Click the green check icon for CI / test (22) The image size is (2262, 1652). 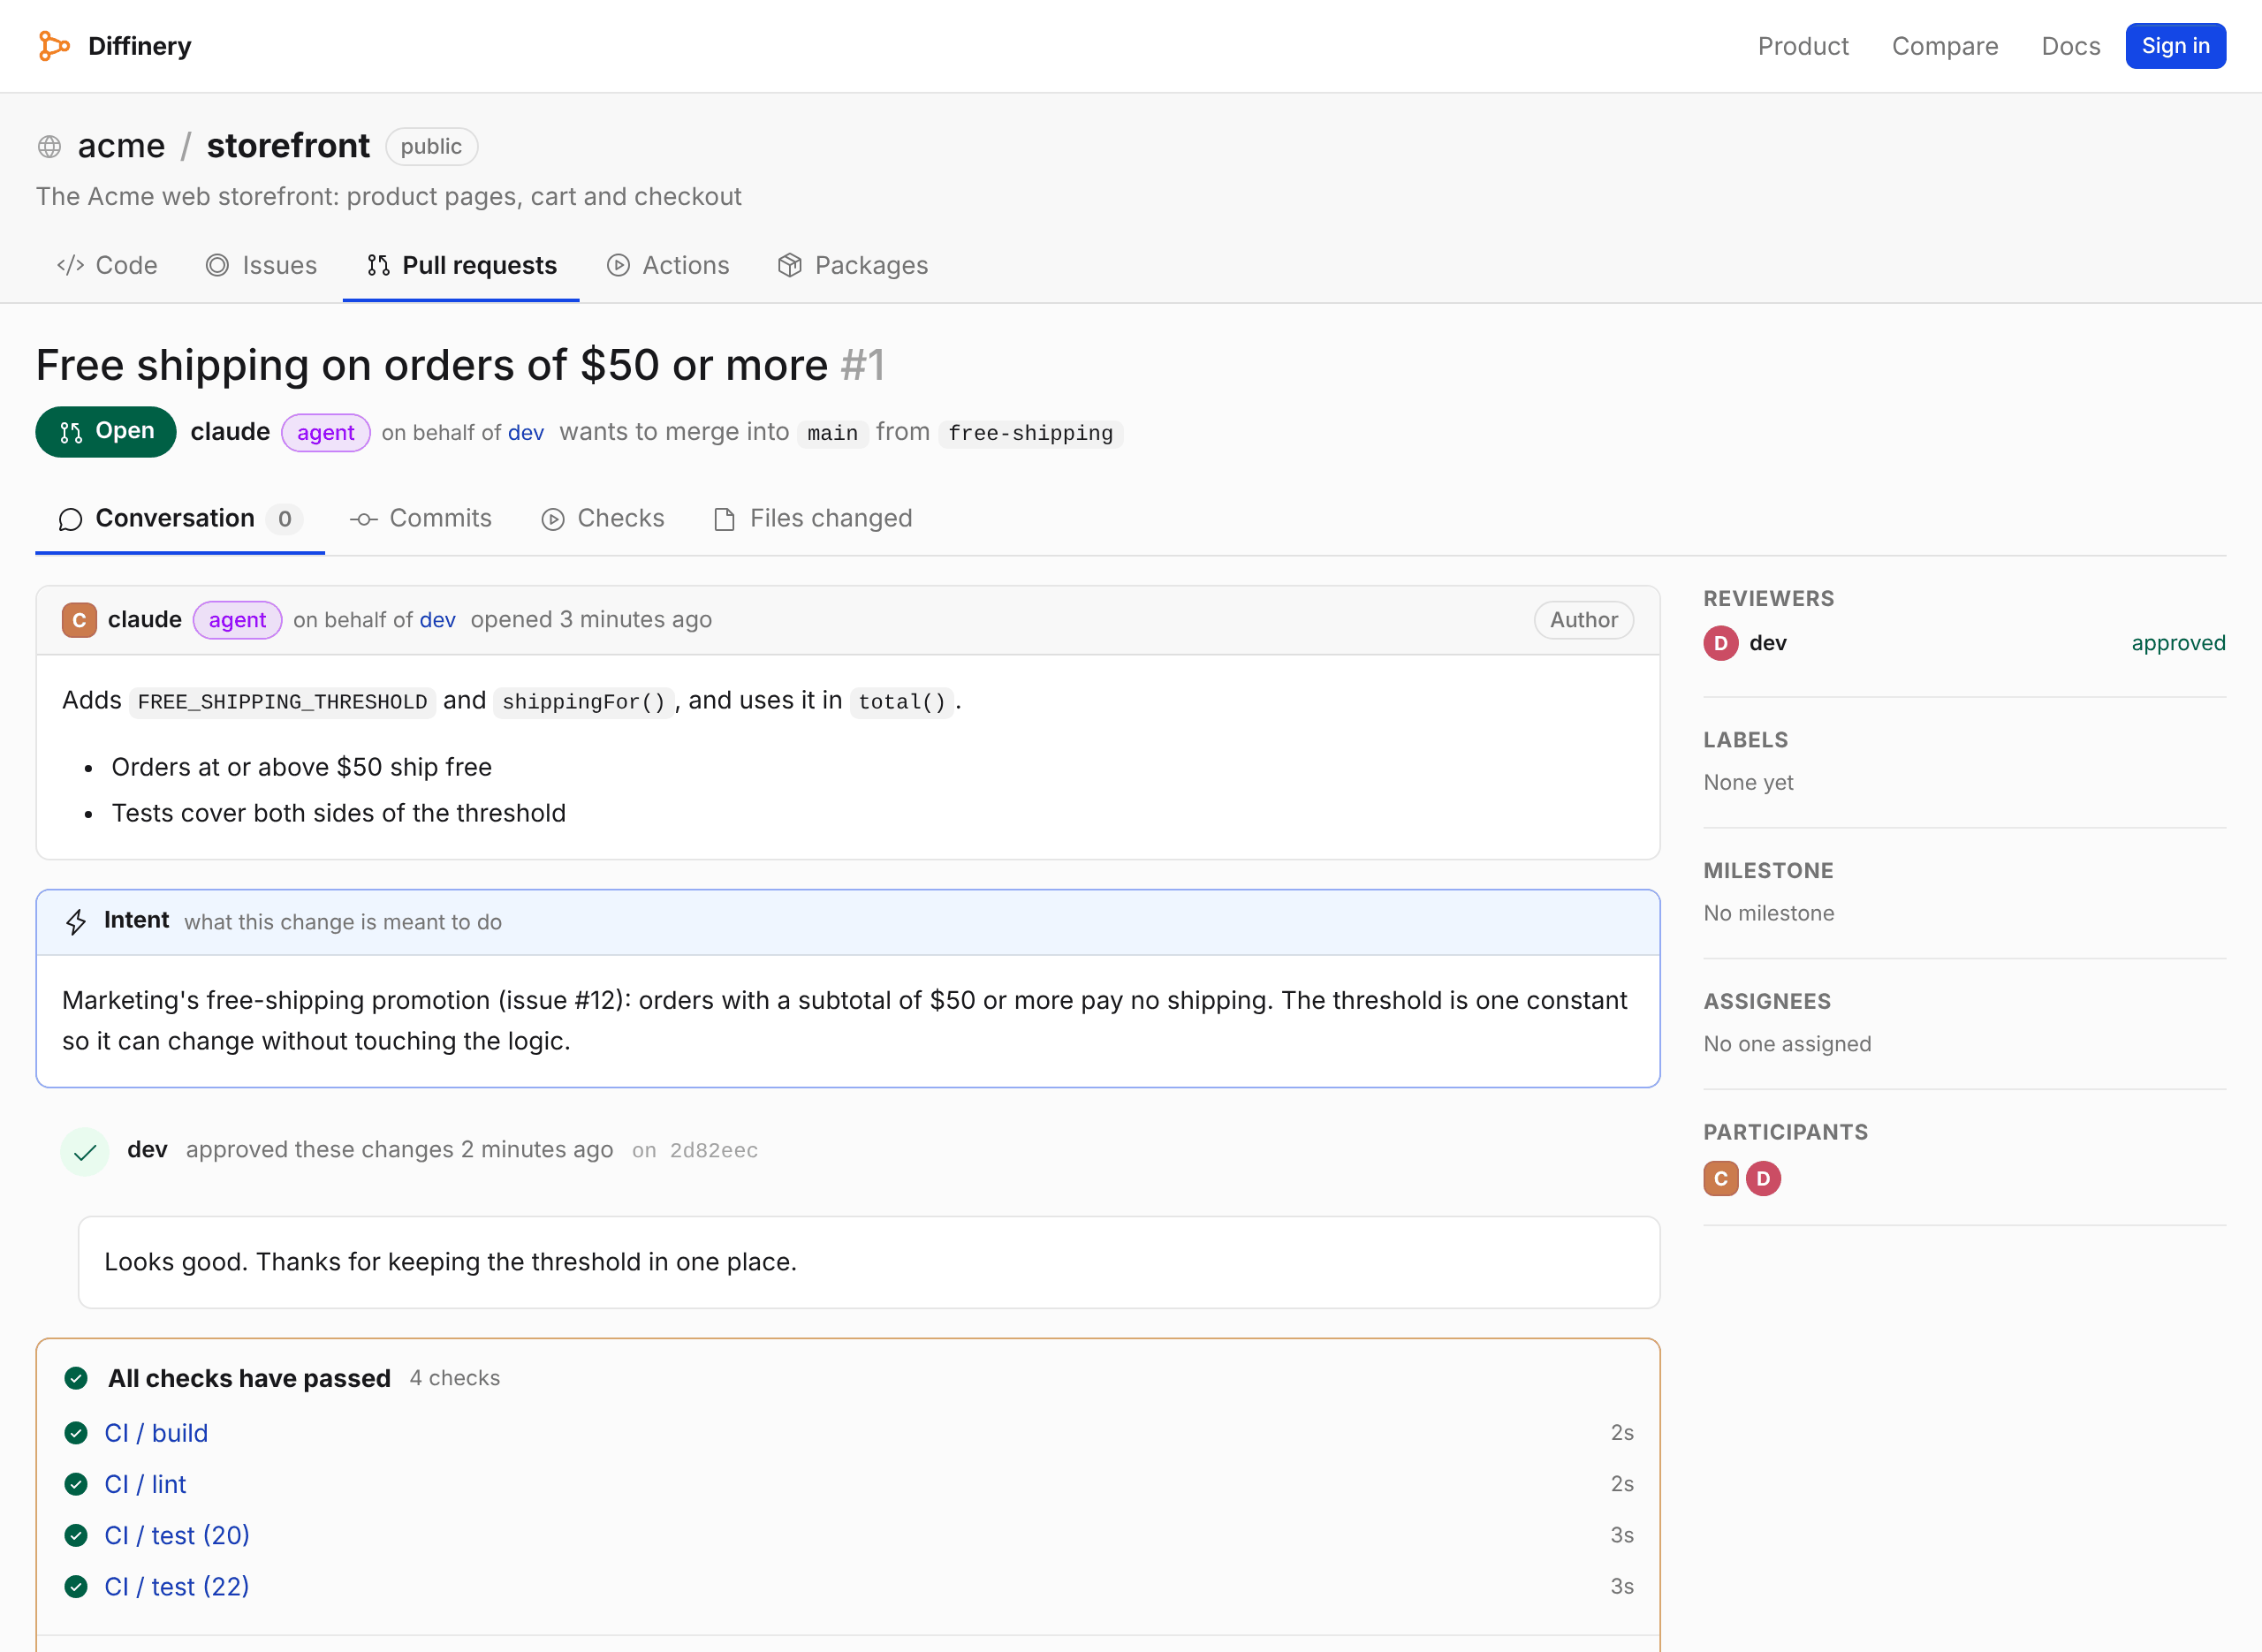(76, 1586)
